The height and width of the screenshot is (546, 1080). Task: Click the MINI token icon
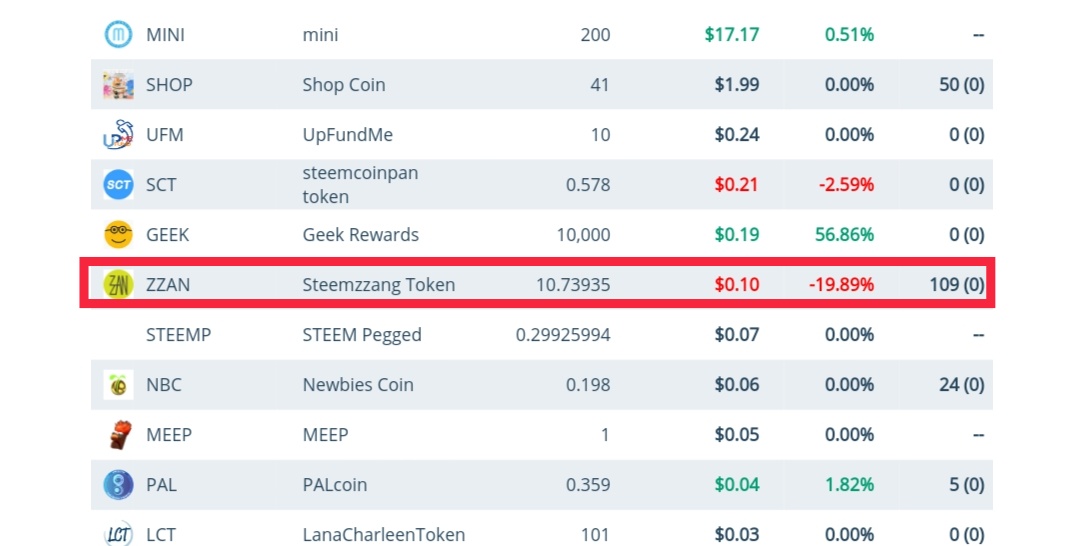[x=118, y=35]
